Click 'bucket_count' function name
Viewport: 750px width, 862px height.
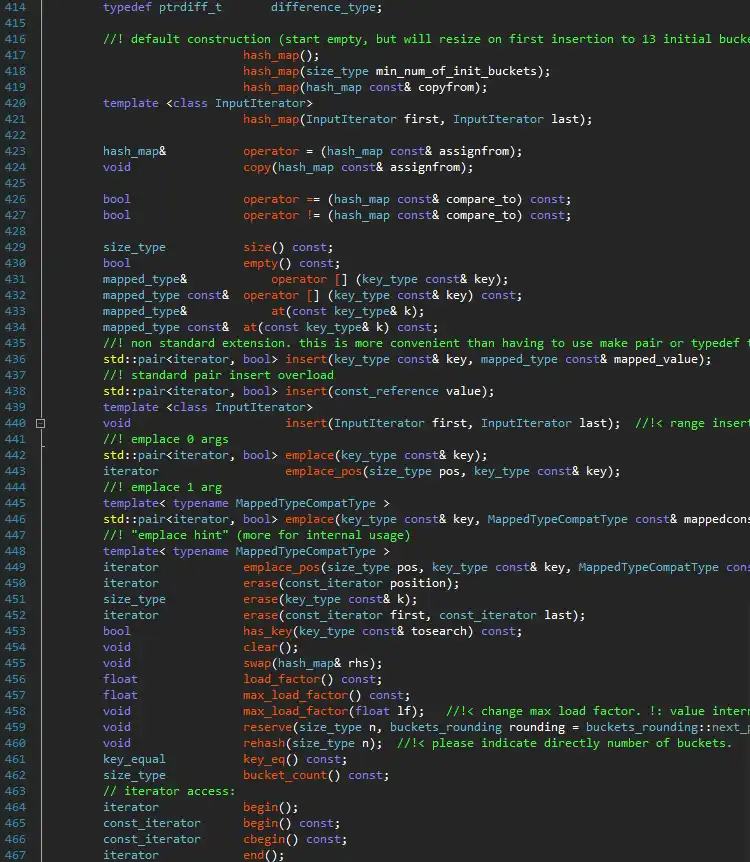point(285,775)
